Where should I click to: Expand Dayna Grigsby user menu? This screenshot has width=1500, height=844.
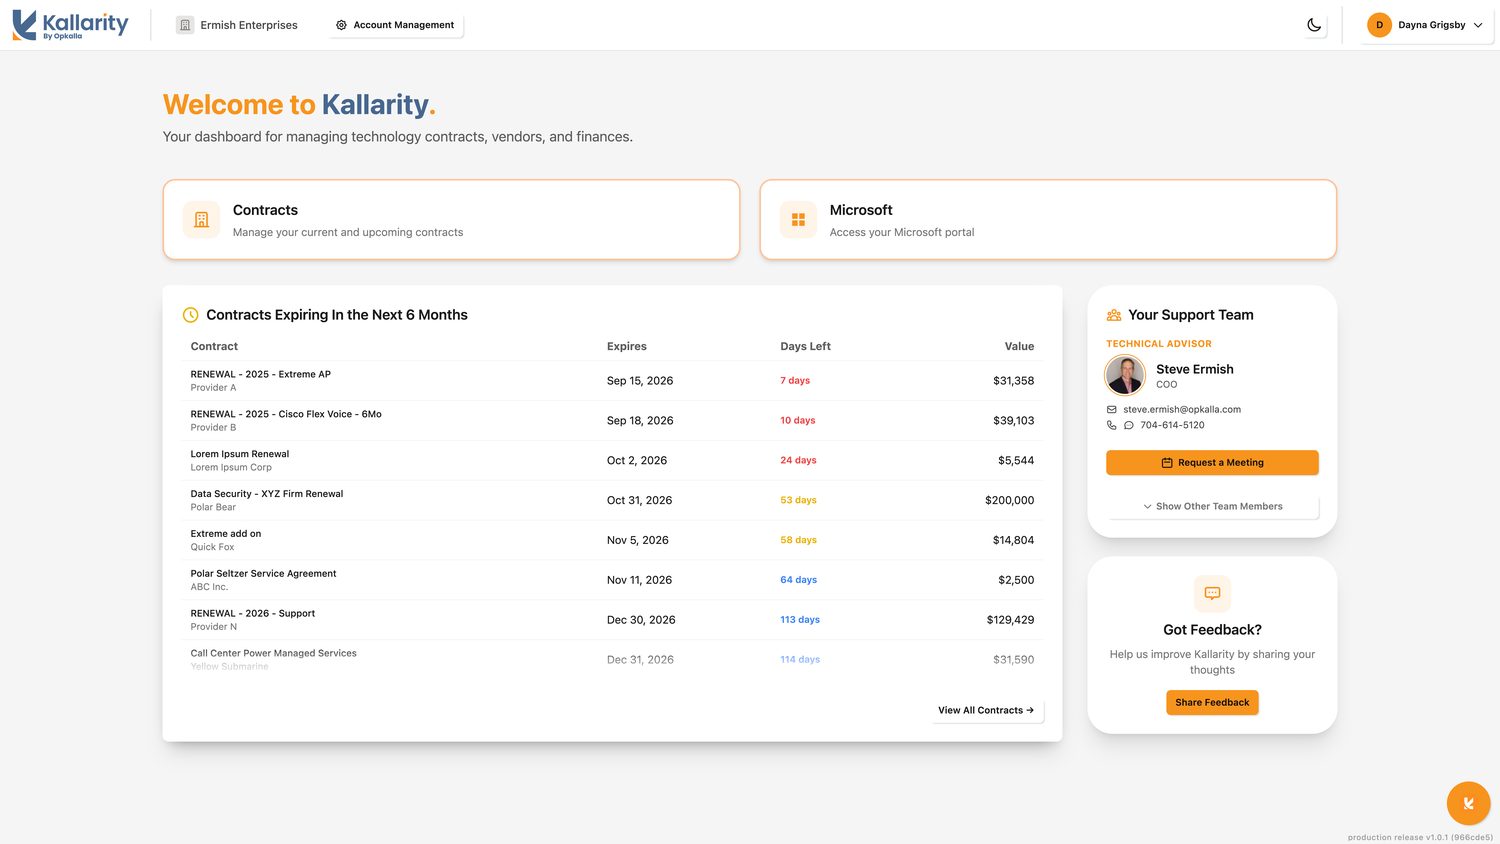tap(1425, 25)
